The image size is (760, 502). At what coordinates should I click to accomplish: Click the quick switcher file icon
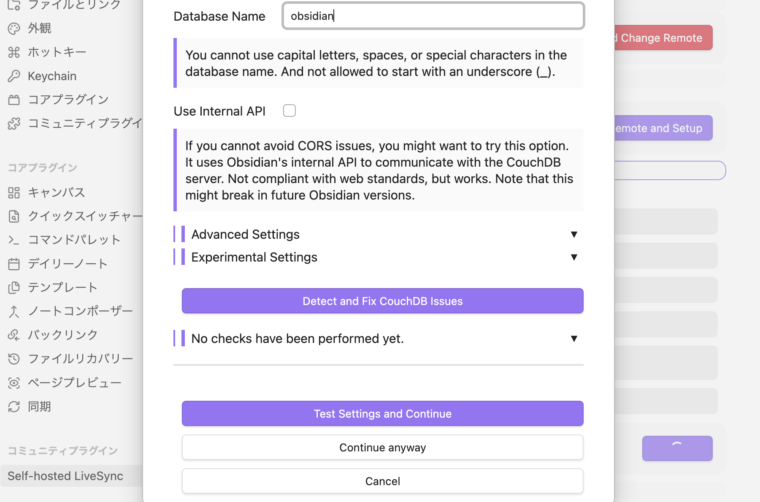point(14,216)
